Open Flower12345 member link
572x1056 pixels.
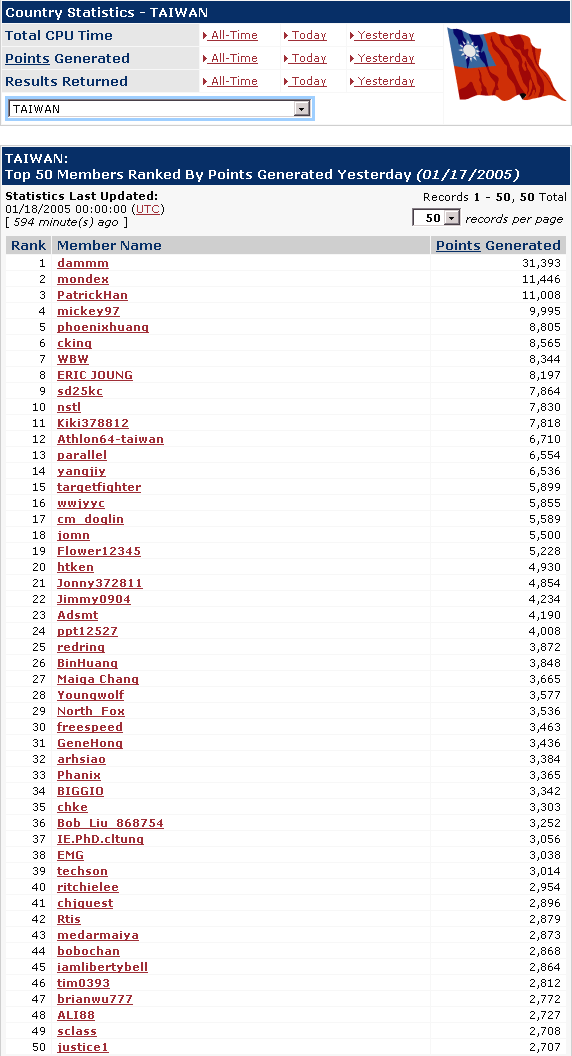pyautogui.click(x=99, y=551)
